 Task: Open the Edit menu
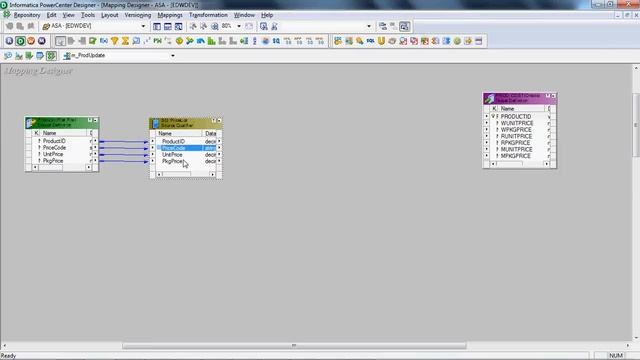click(51, 15)
